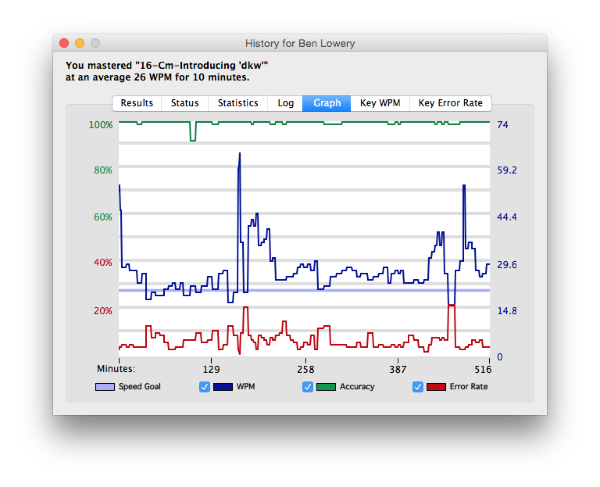Uncheck the Accuracy checkbox
This screenshot has width=600, height=487.
(x=307, y=387)
